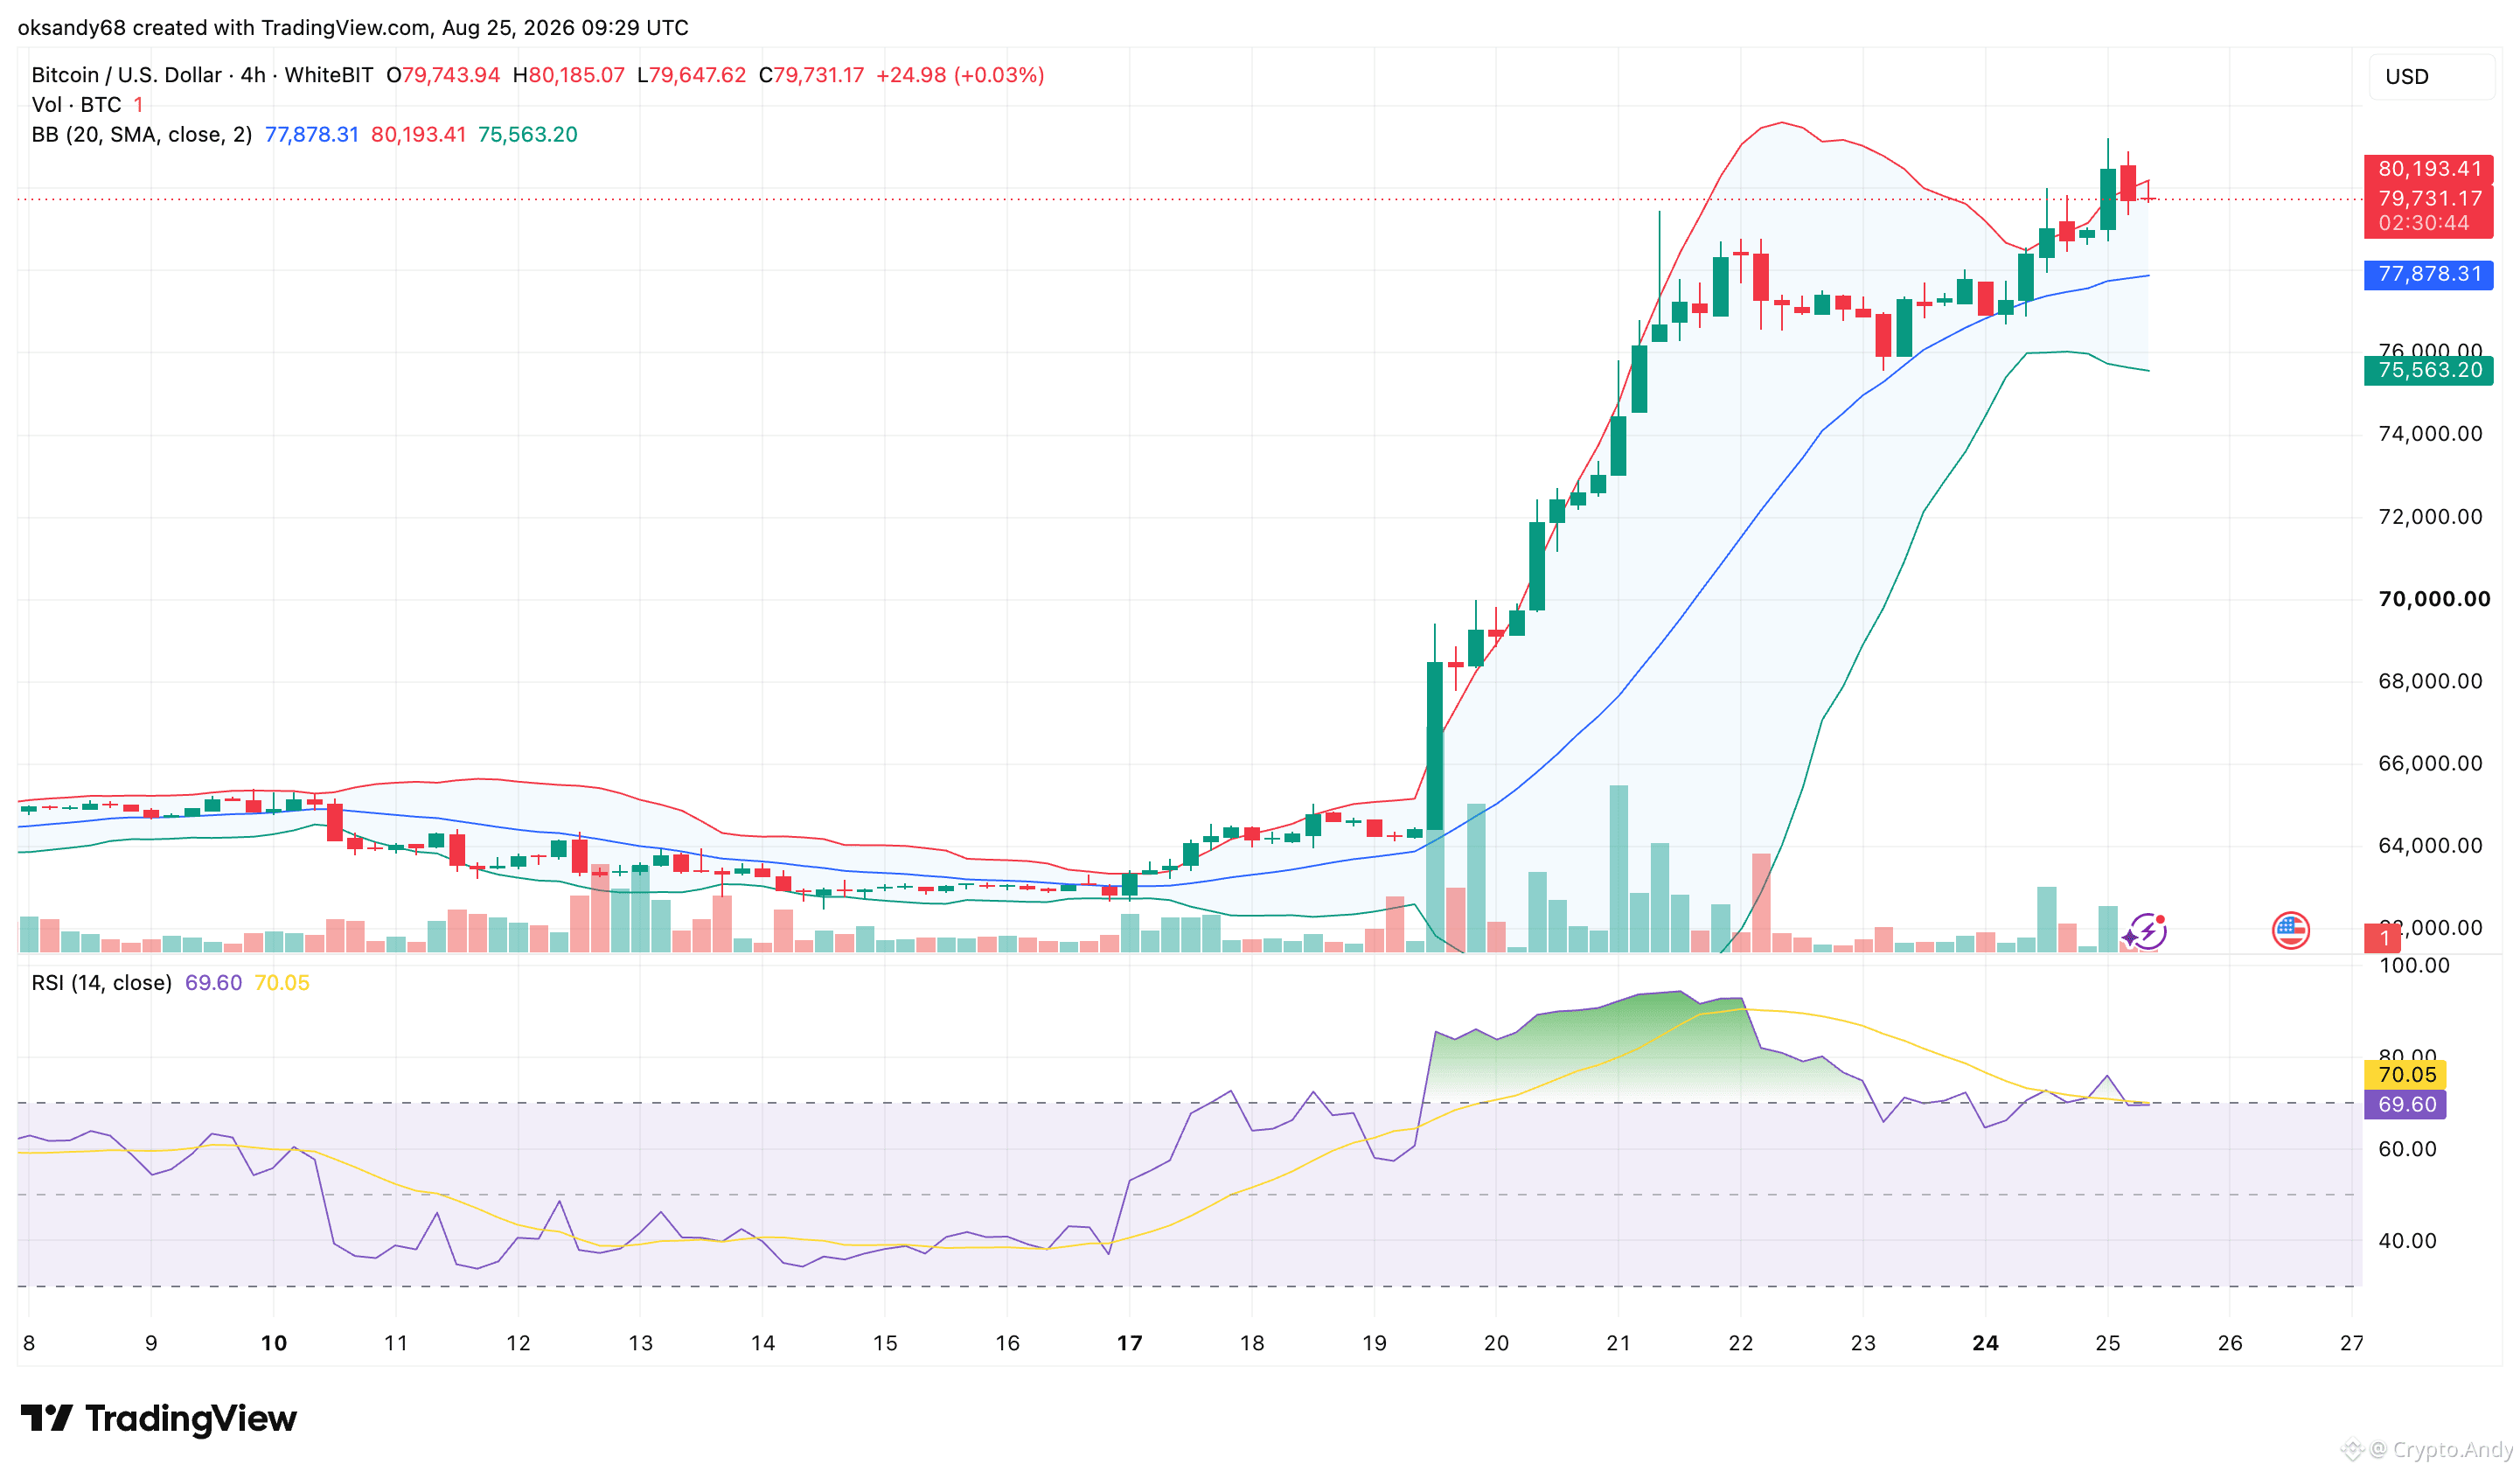Select the BB (20, SMA, close, 2) indicator legend
This screenshot has height=1471, width=2520.
click(x=142, y=135)
